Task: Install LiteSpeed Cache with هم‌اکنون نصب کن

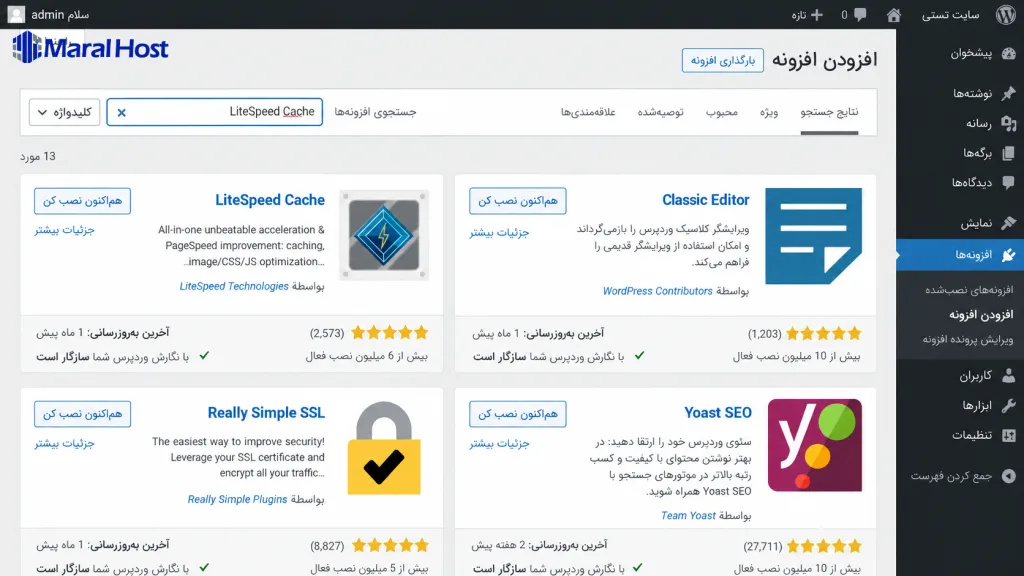Action: (x=82, y=200)
